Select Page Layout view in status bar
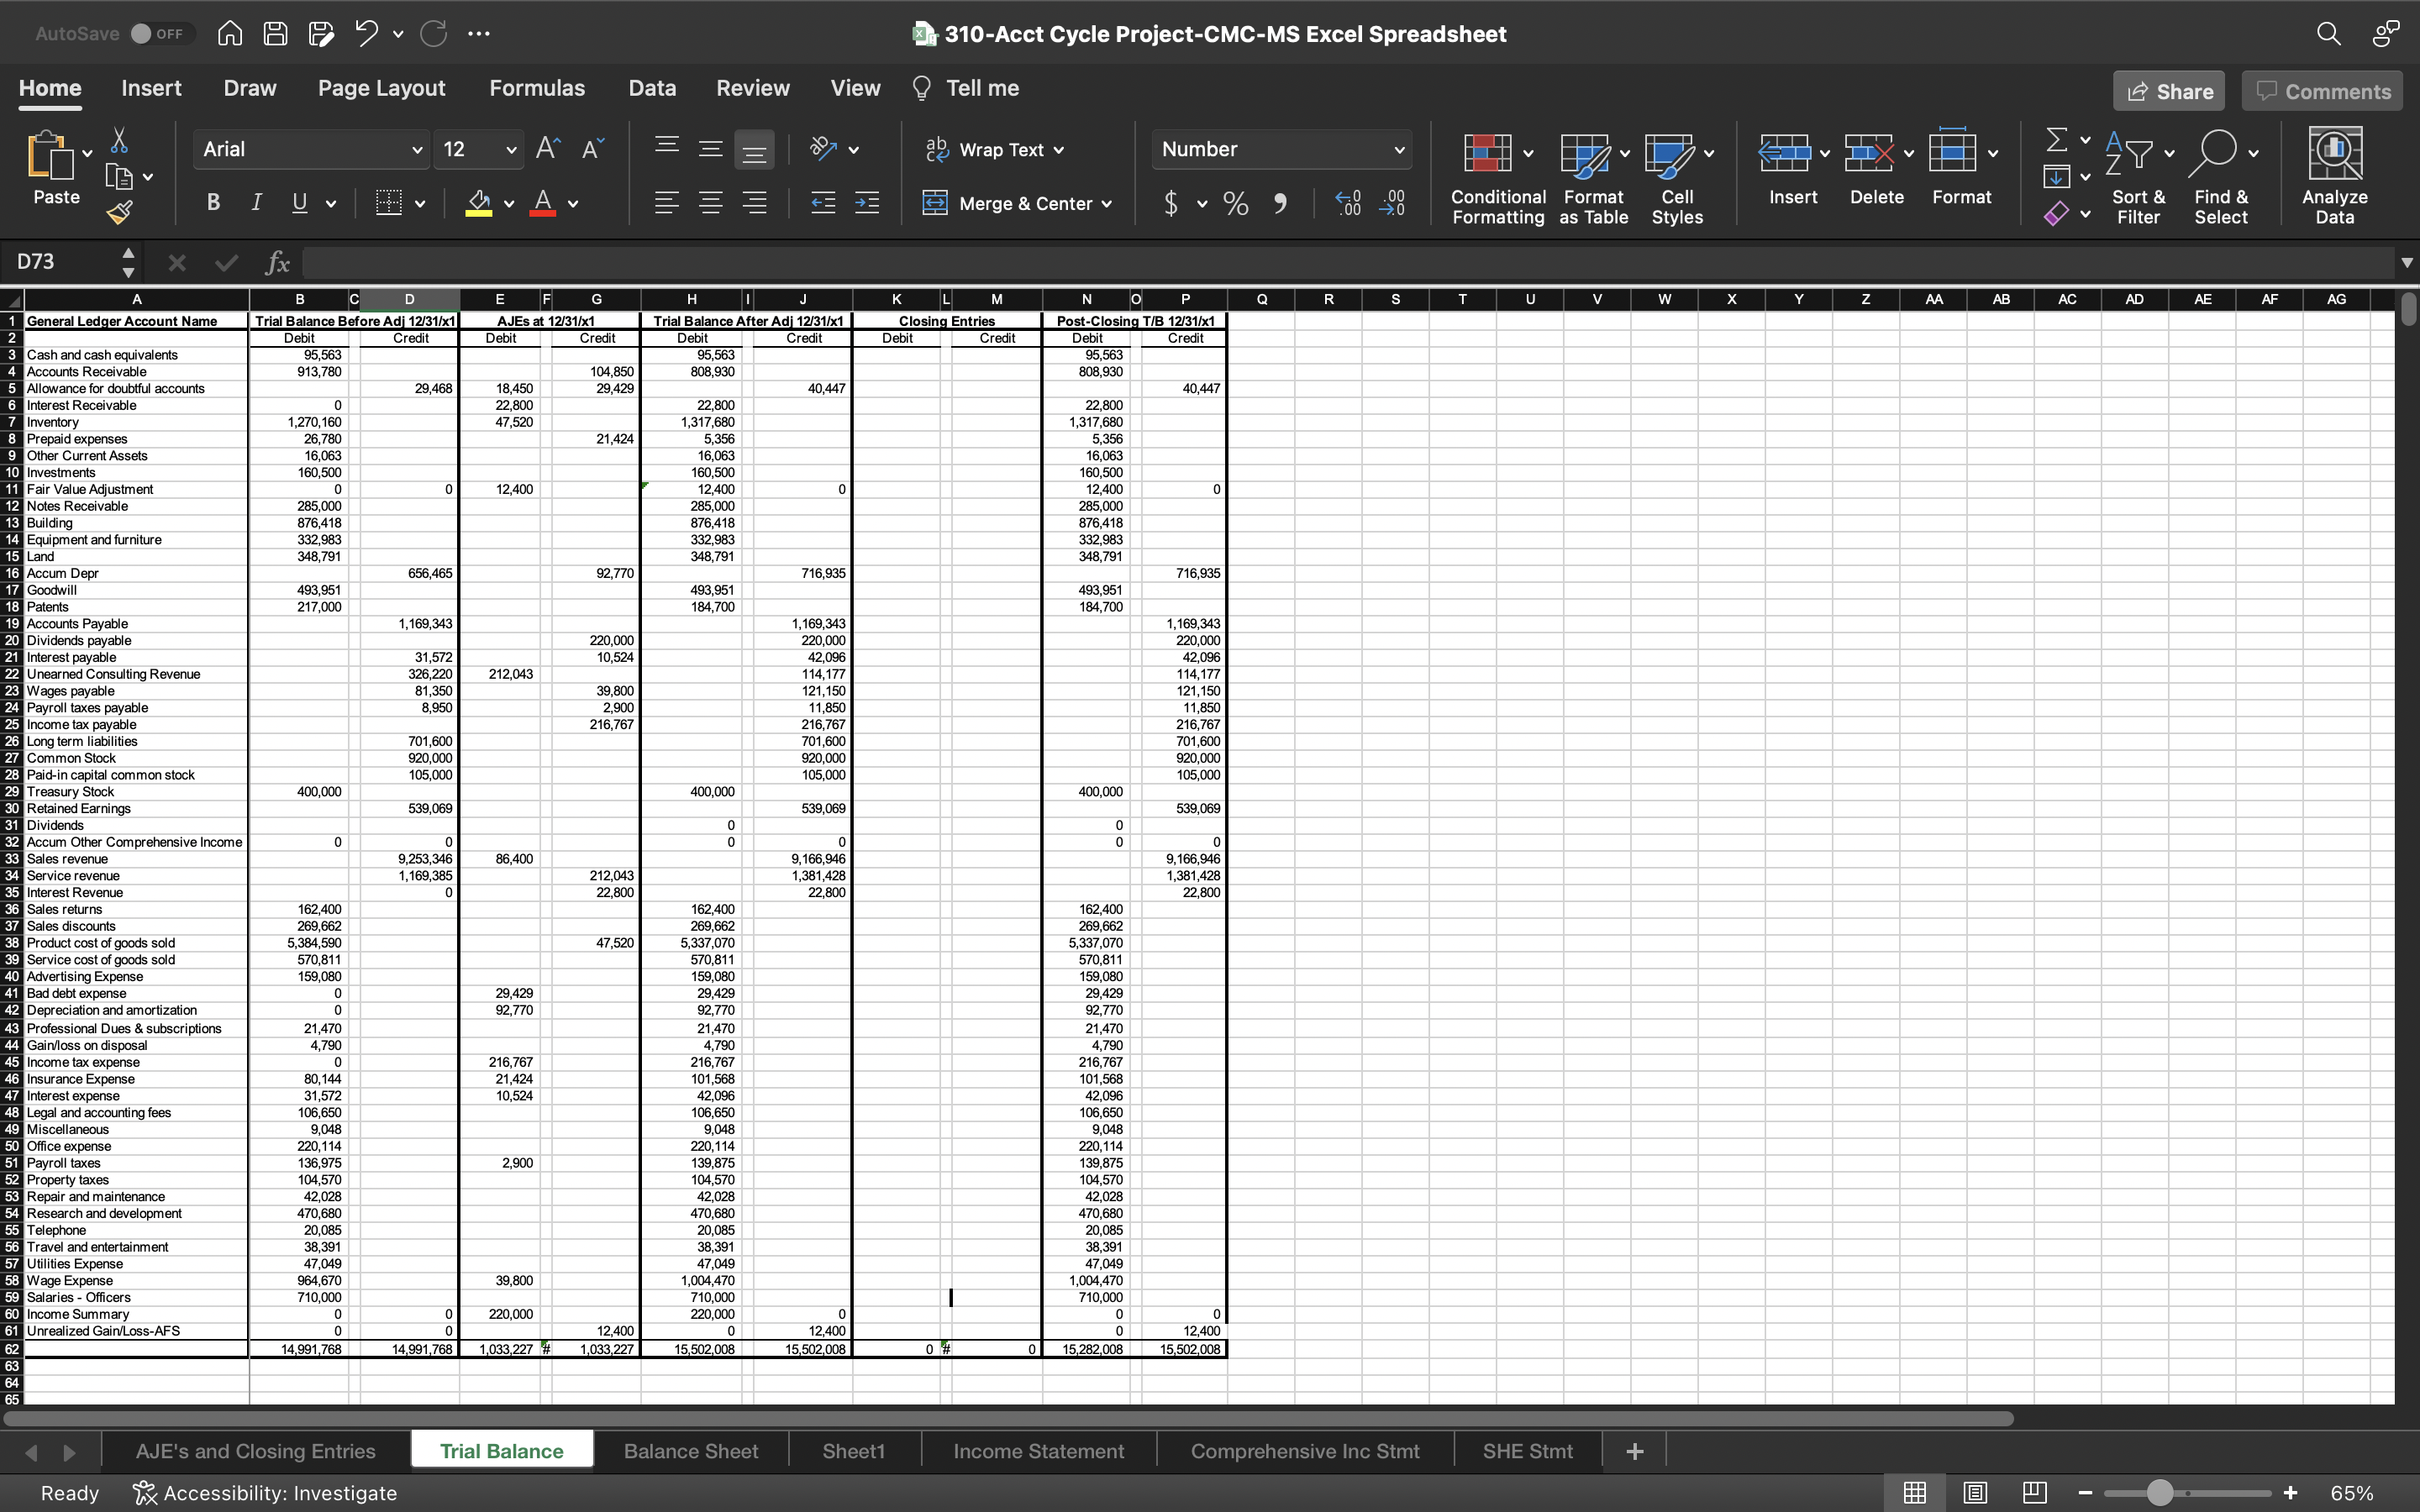The image size is (2420, 1512). pyautogui.click(x=1974, y=1493)
